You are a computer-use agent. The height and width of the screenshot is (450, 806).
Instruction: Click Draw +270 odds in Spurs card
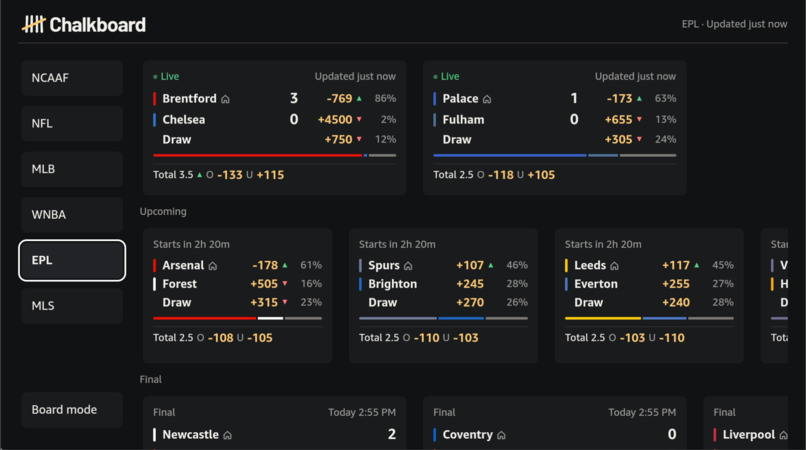[x=470, y=302]
